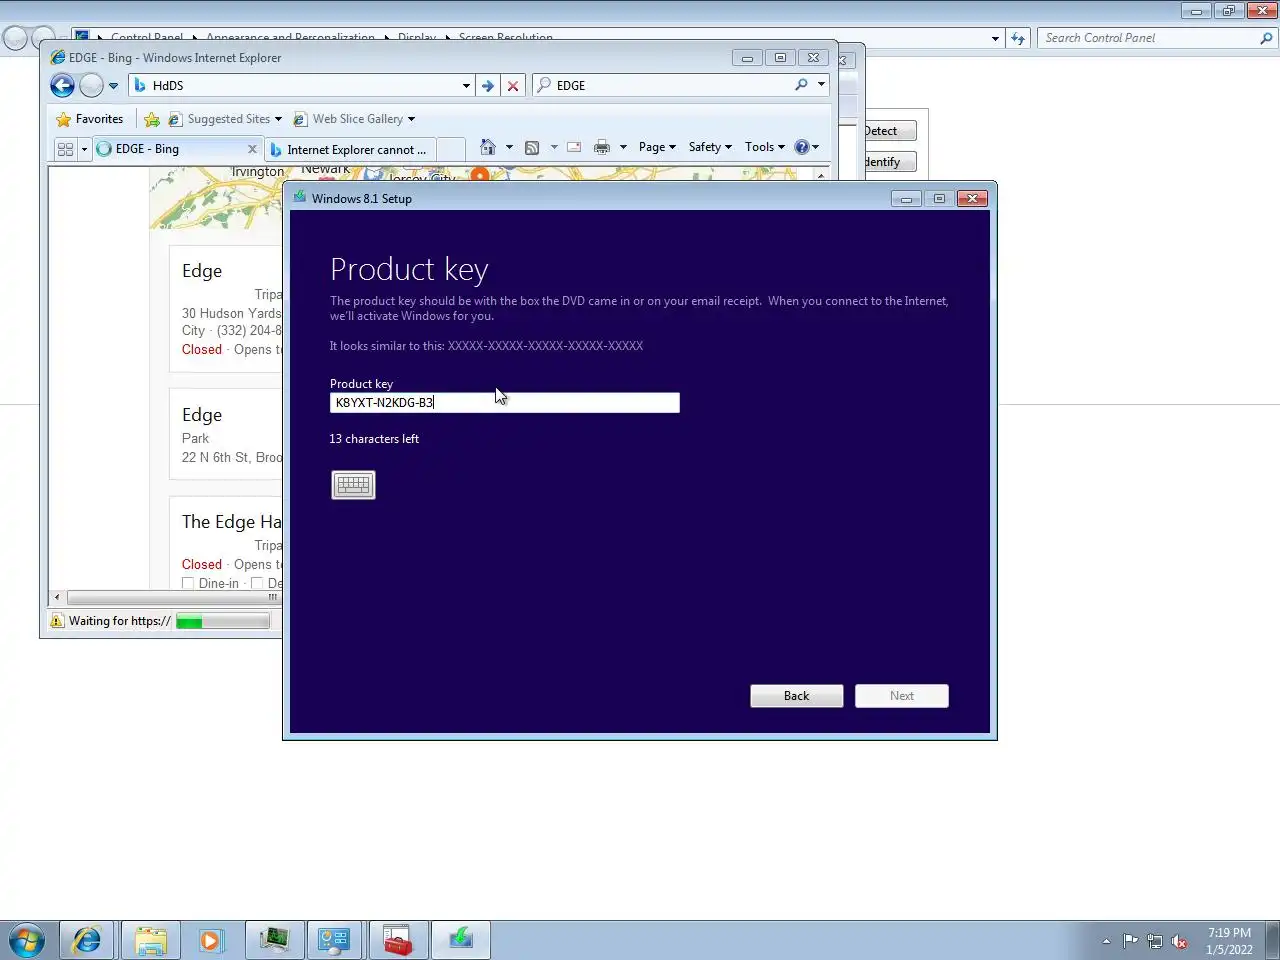Viewport: 1280px width, 960px height.
Task: Click the network tray icon
Action: click(1155, 941)
